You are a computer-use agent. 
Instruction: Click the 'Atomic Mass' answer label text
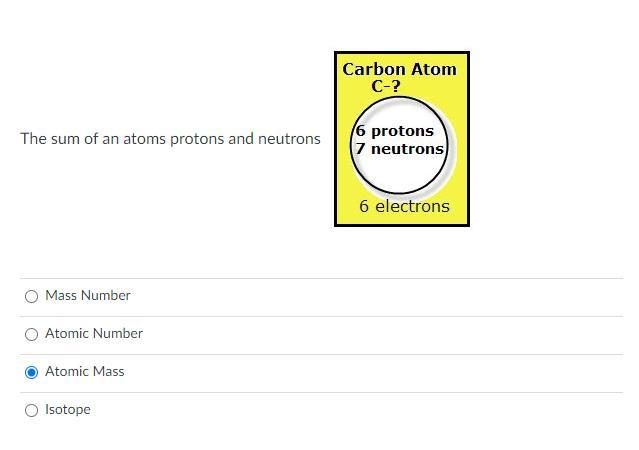coord(85,372)
